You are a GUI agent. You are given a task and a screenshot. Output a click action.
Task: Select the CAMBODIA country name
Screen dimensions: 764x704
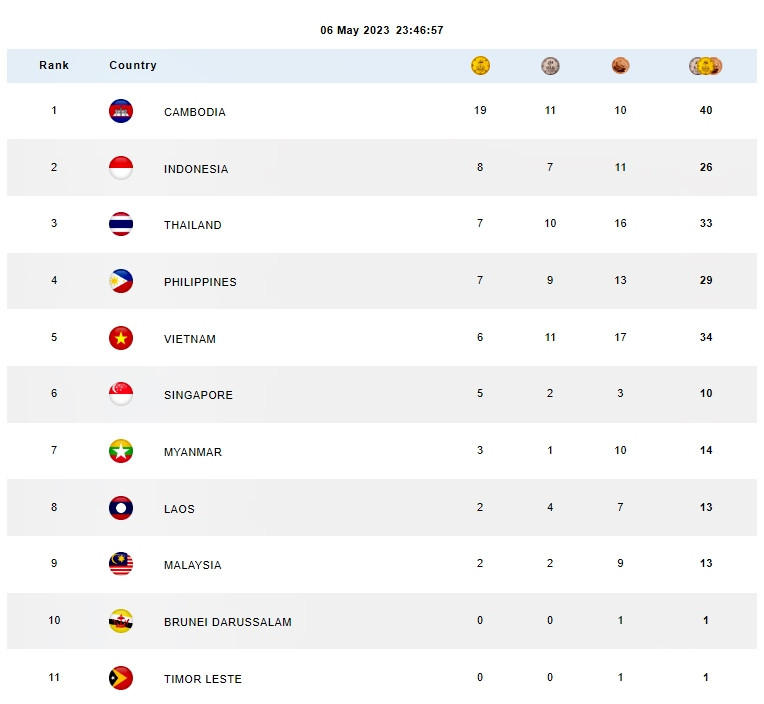195,112
